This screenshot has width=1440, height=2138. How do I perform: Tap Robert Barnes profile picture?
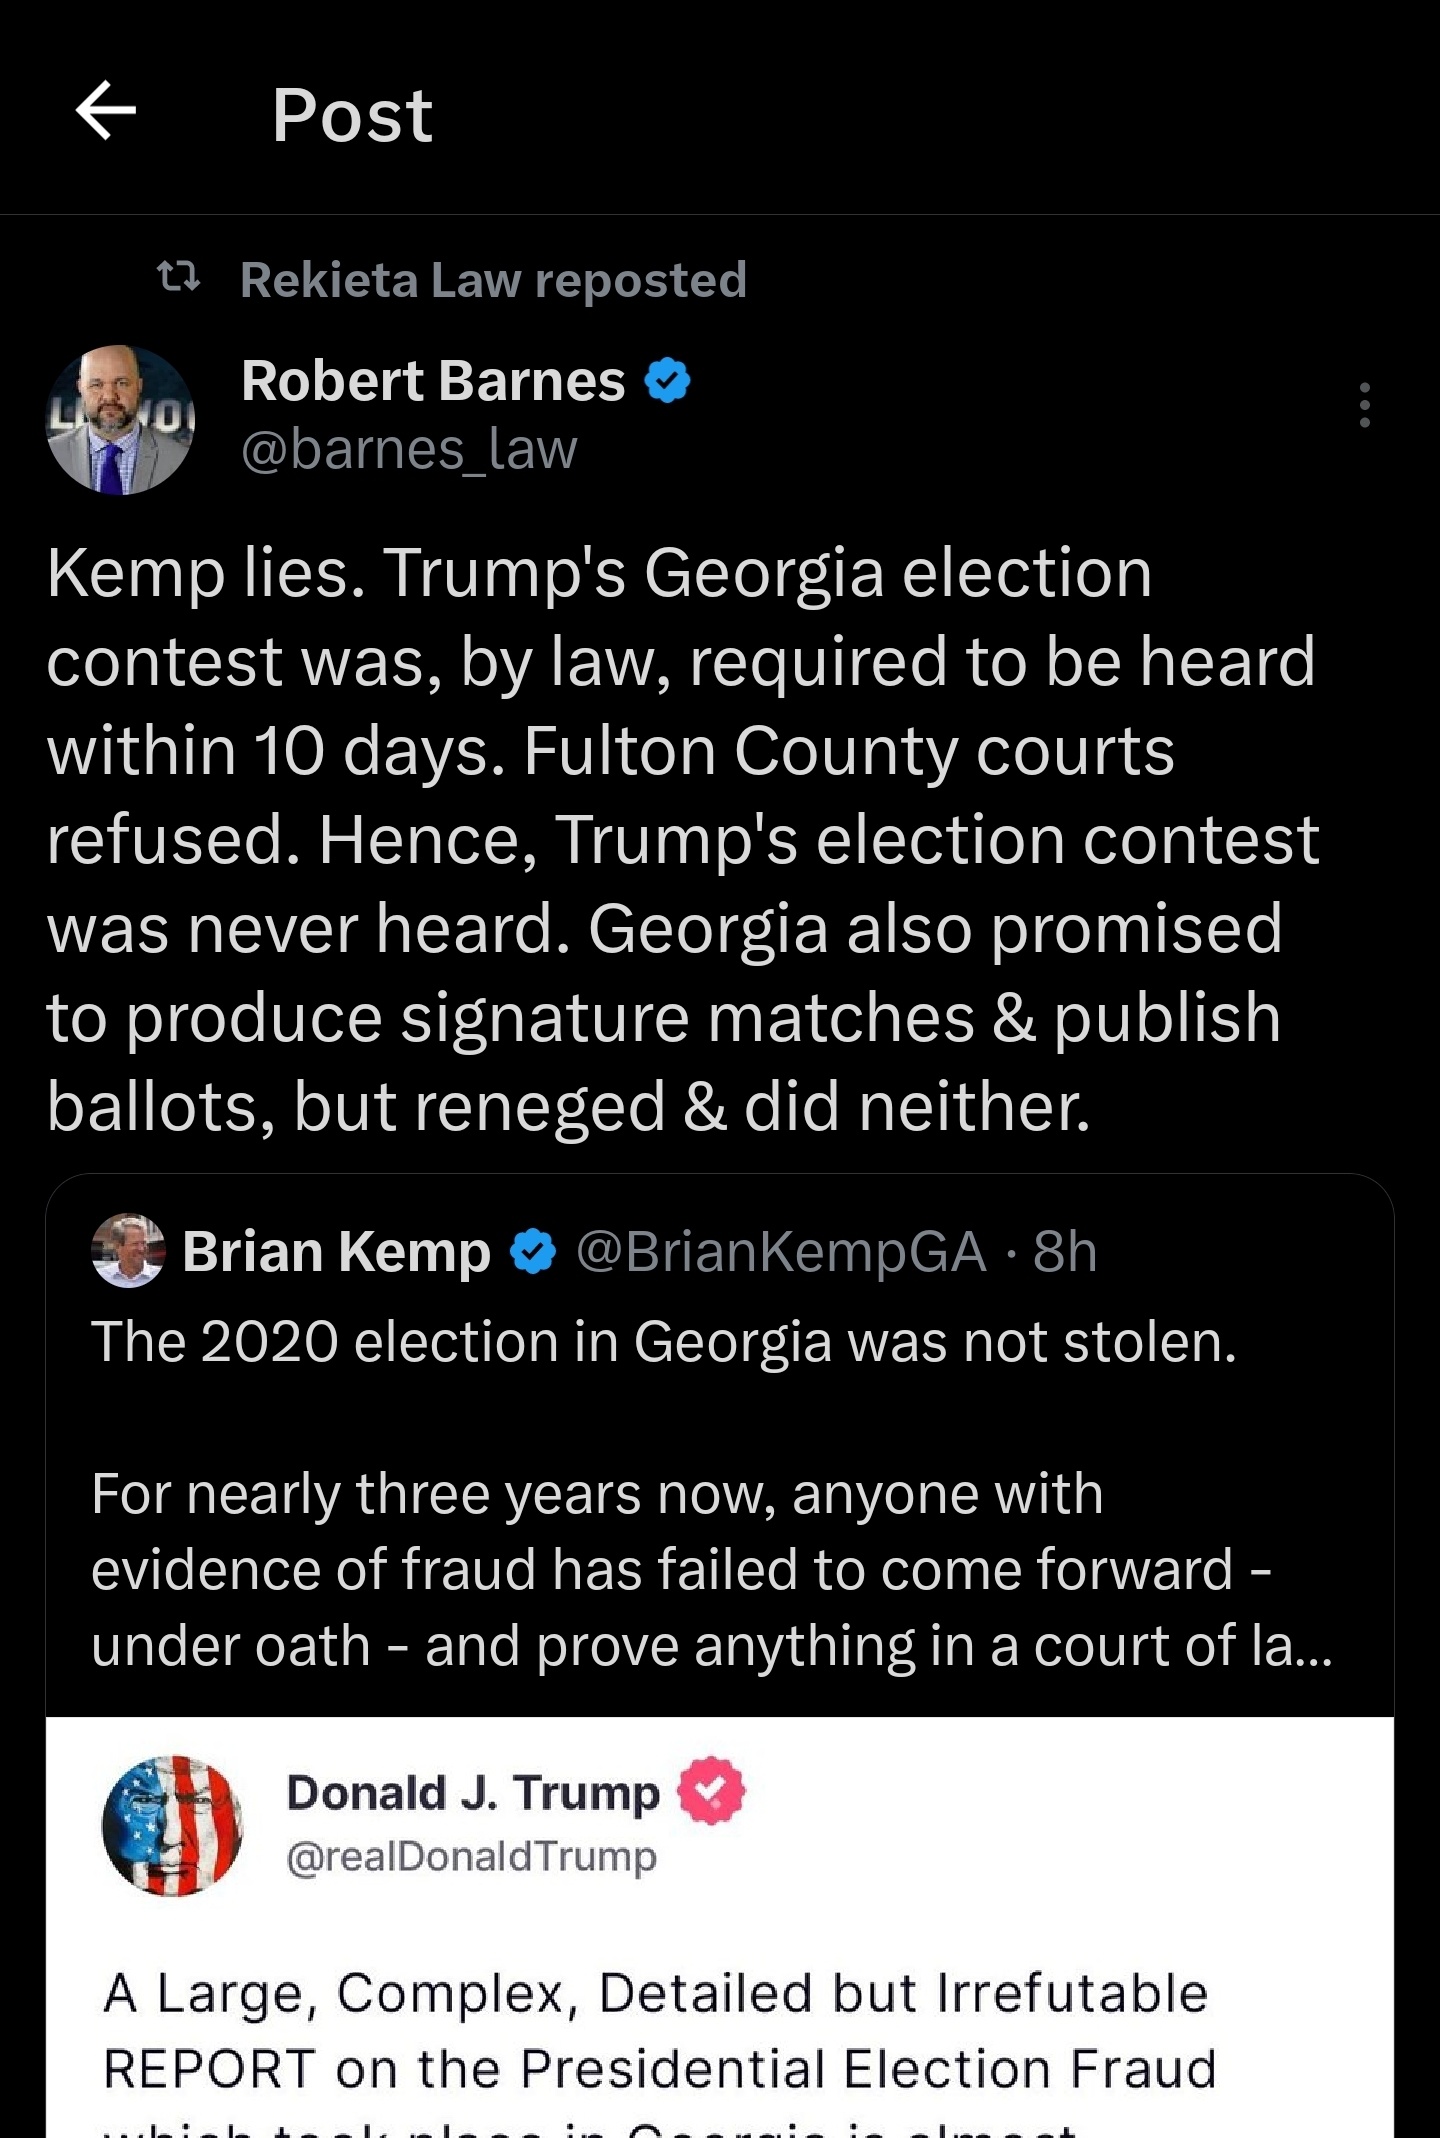pyautogui.click(x=120, y=420)
